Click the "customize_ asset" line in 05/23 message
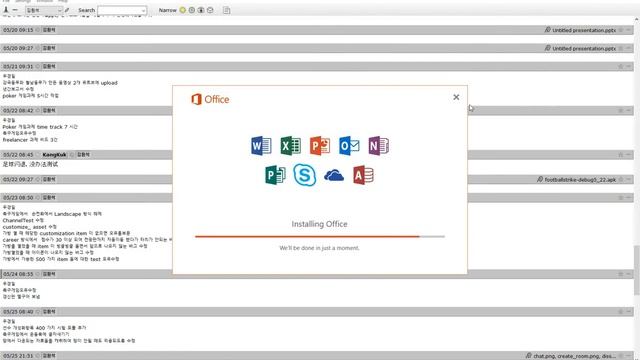The image size is (640, 360). [x=29, y=227]
